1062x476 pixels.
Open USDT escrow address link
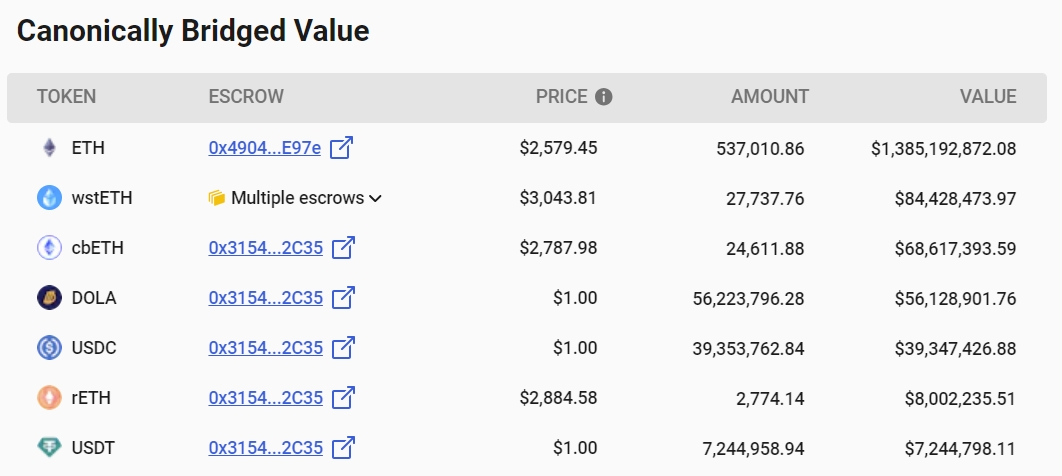click(266, 448)
